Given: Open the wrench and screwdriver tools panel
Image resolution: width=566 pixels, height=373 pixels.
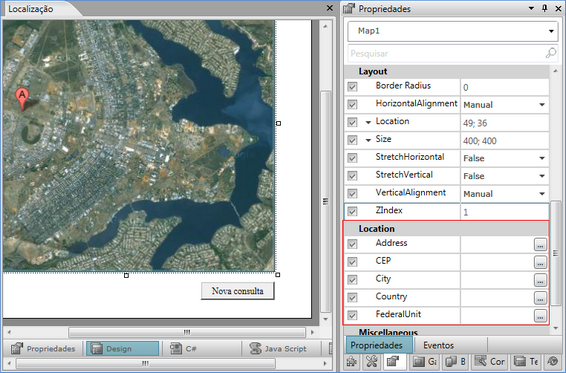Looking at the screenshot, I should (372, 361).
